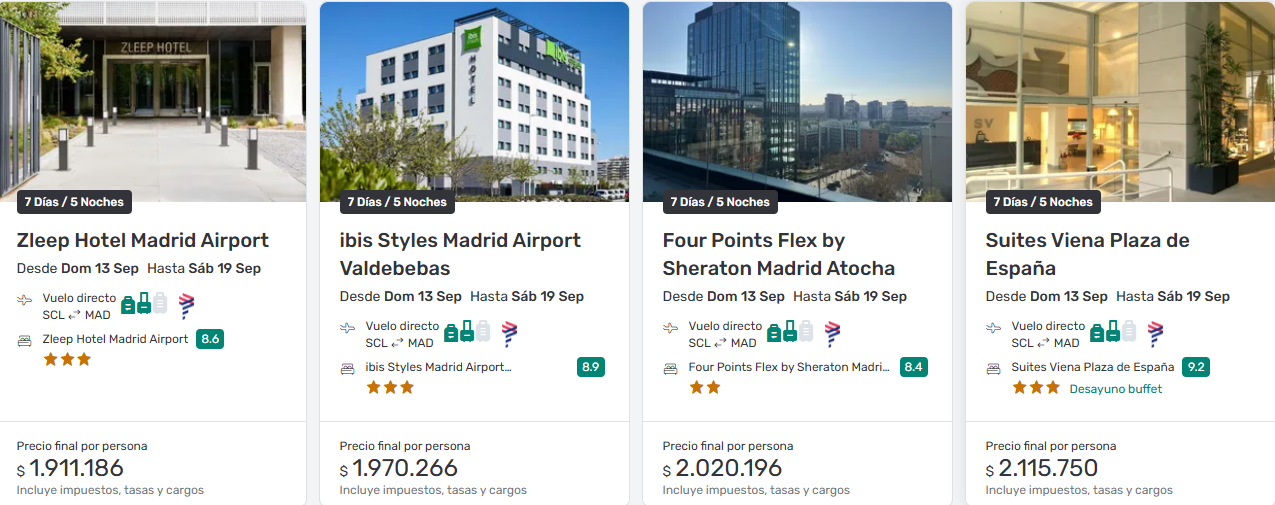Click the 8.6 rating badge for Zleep Hotel
Image resolution: width=1275 pixels, height=505 pixels.
coord(210,339)
